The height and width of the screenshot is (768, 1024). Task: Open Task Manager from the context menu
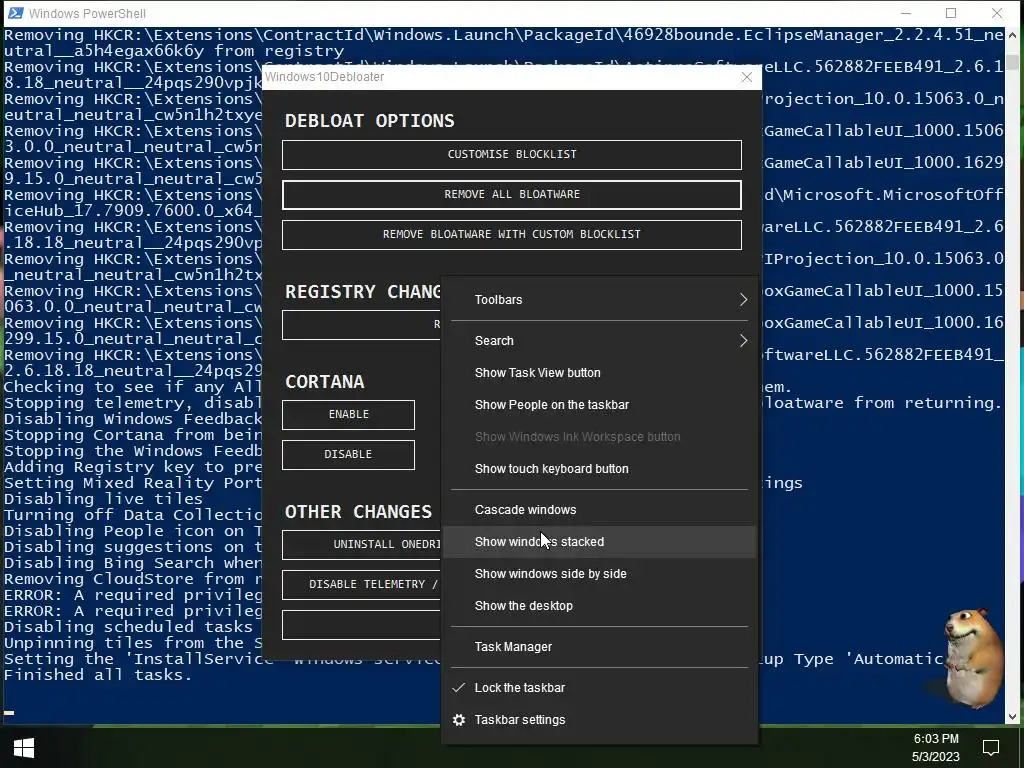[x=600, y=647]
